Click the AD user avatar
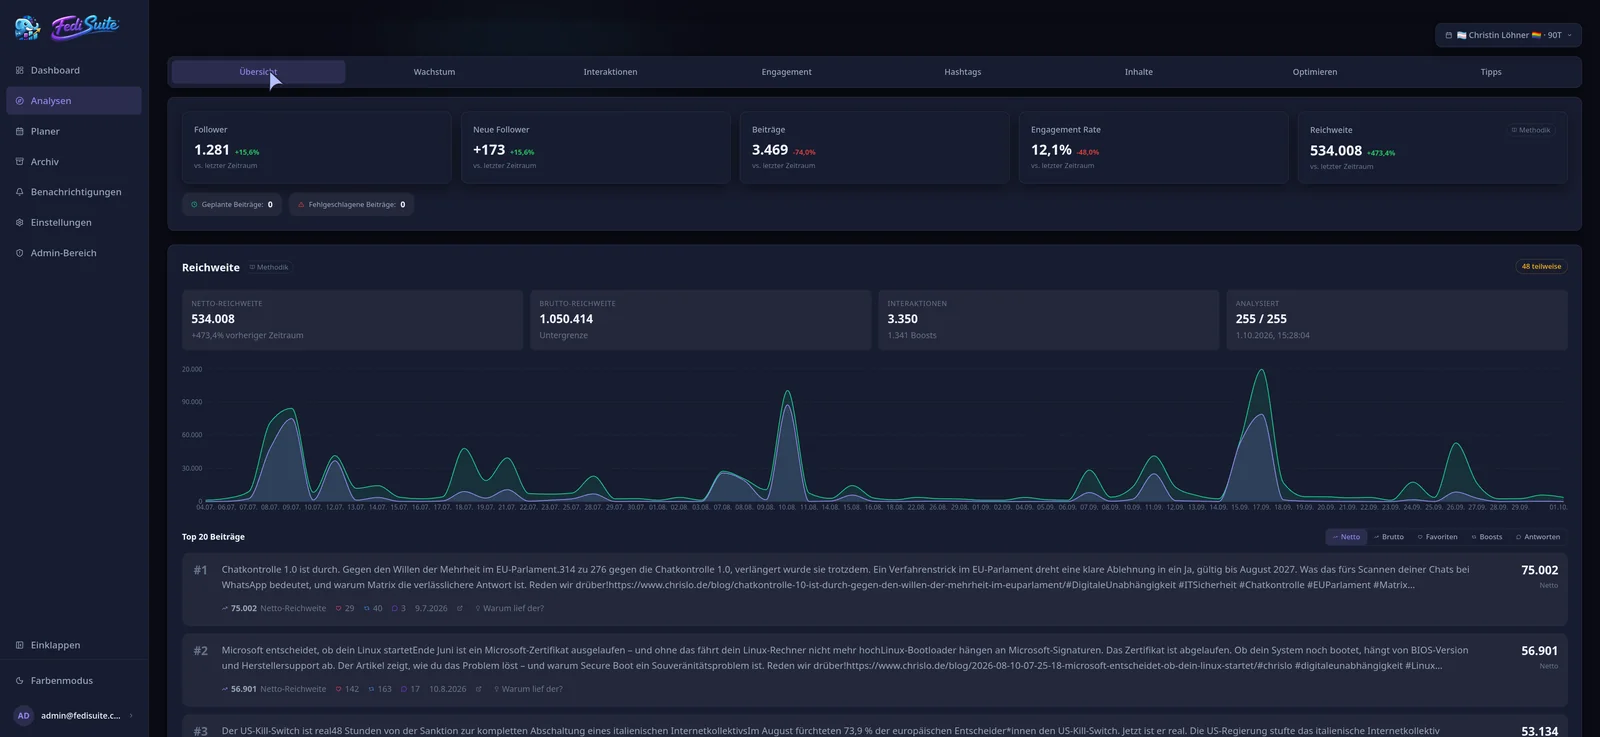The image size is (1600, 737). (24, 716)
